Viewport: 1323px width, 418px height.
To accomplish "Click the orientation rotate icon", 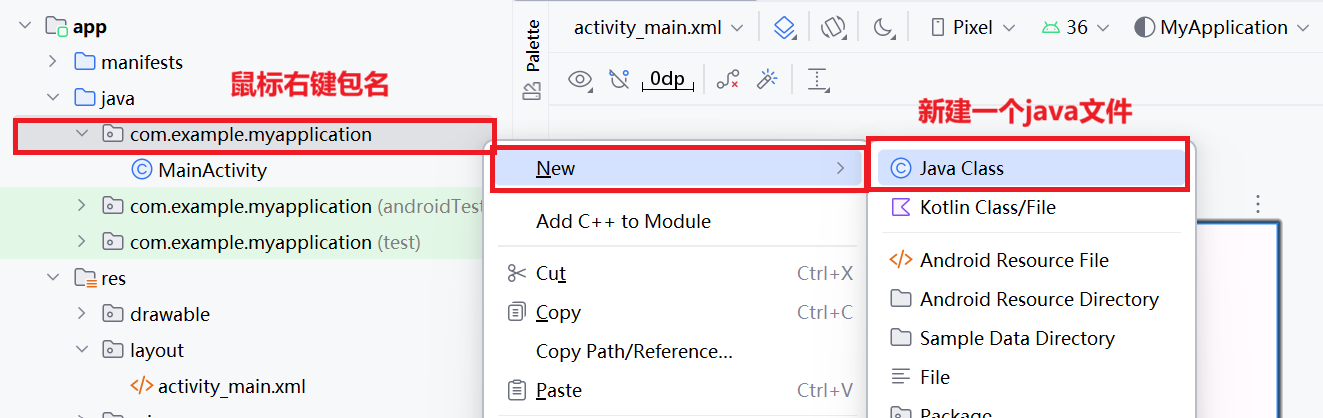I will tap(833, 28).
